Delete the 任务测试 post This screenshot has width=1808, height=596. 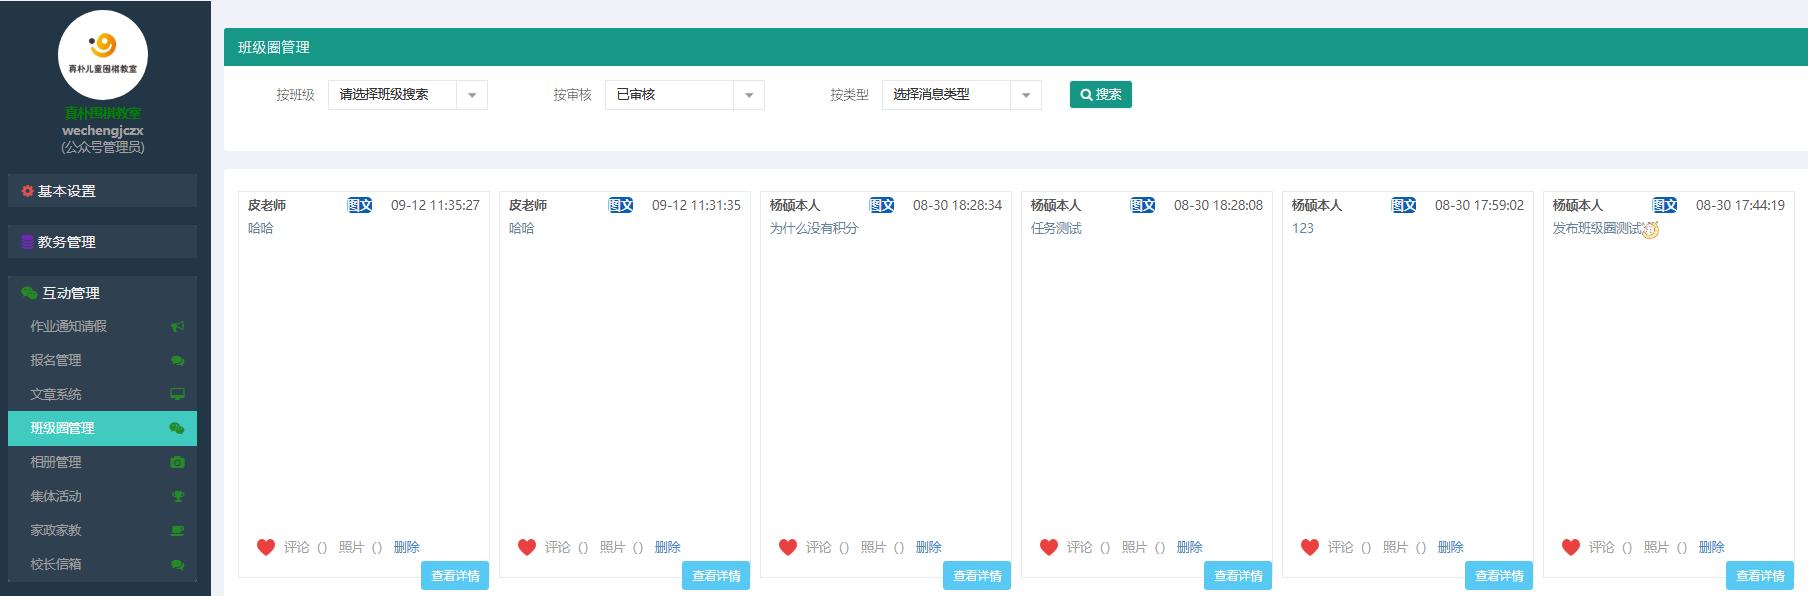point(1190,547)
